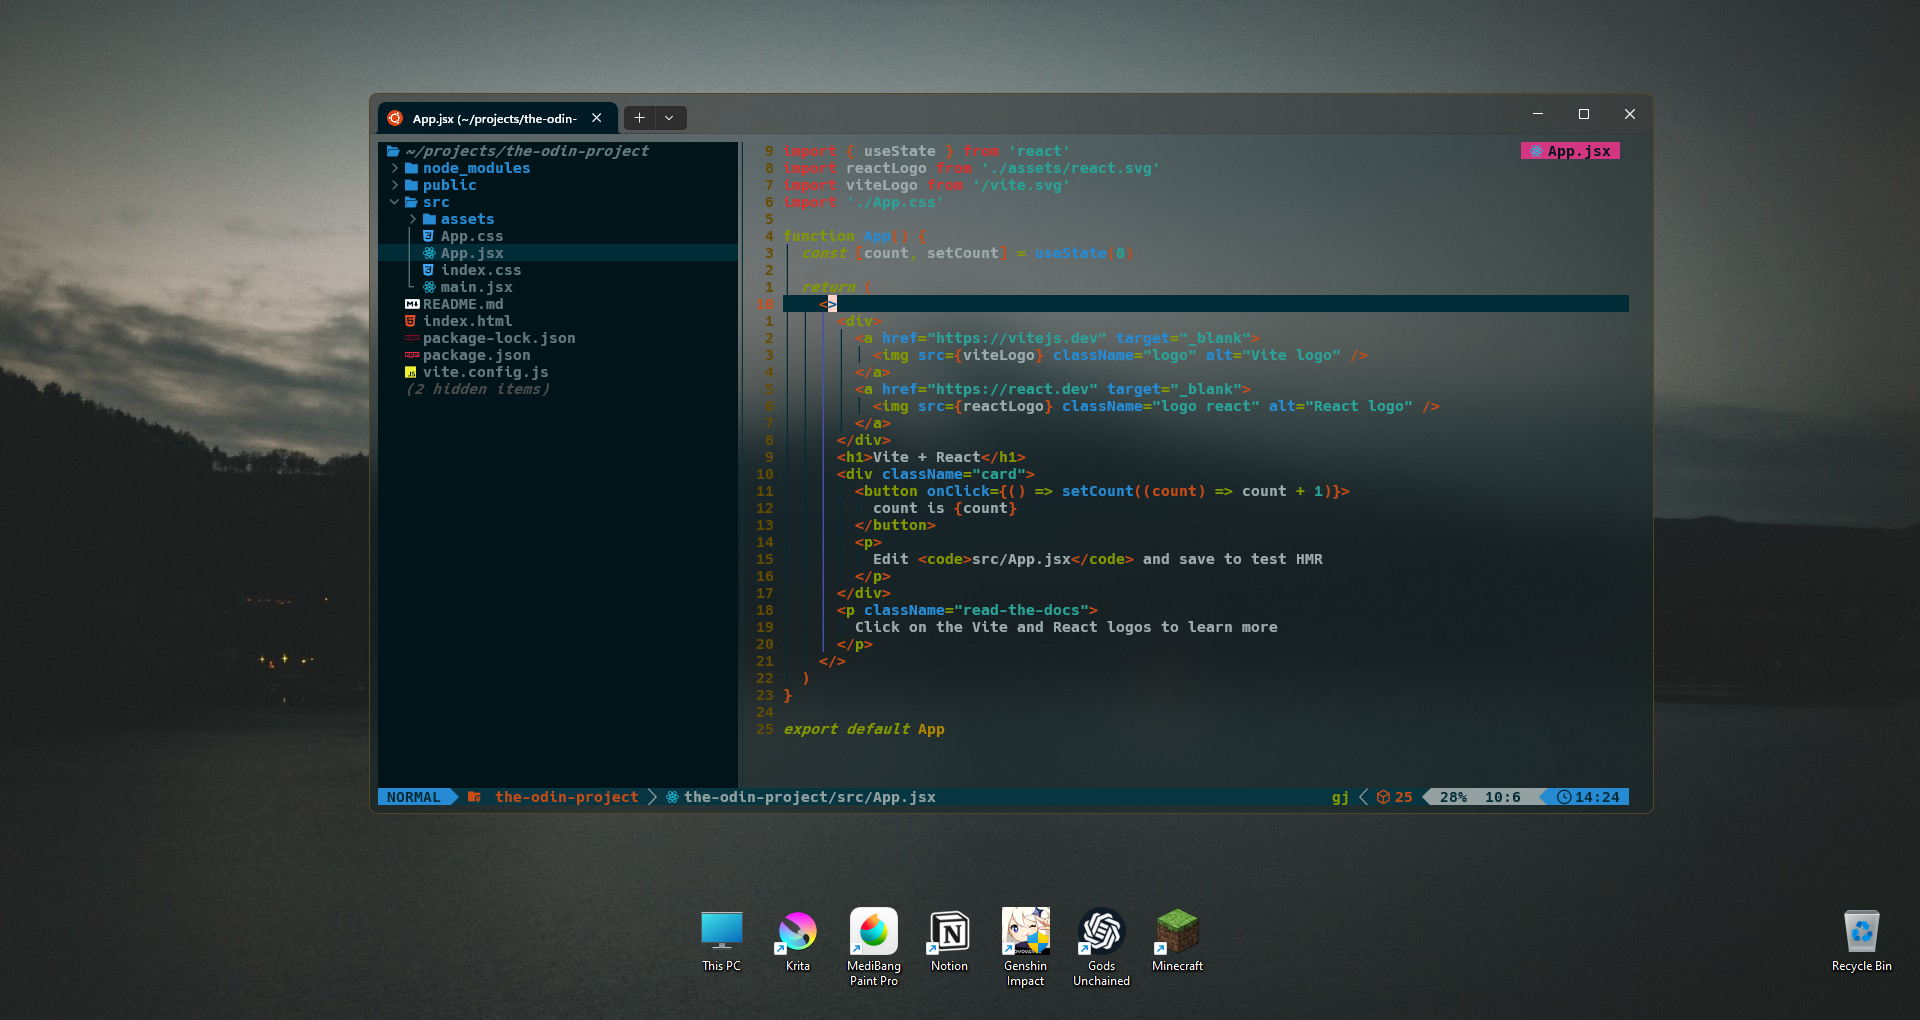This screenshot has height=1020, width=1920.
Task: Open the new tab profile dropdown
Action: coord(669,118)
